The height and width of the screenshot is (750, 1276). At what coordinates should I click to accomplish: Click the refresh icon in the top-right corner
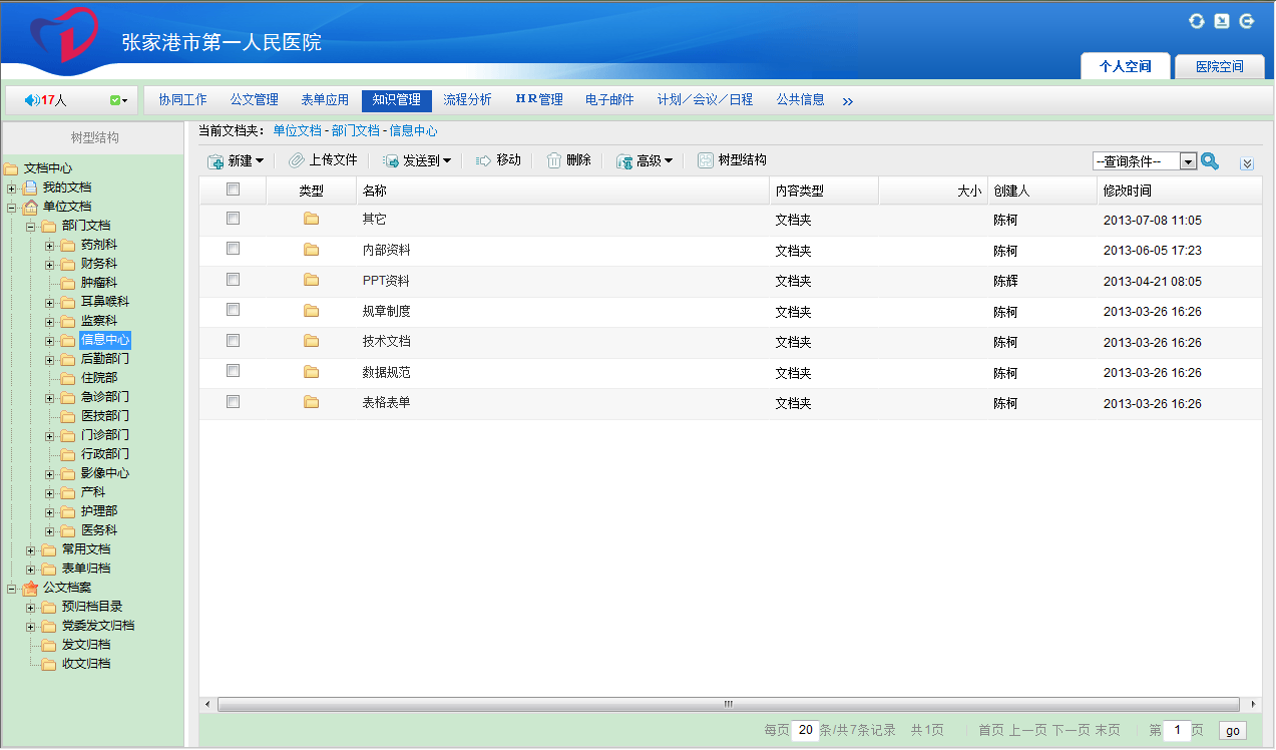1196,20
